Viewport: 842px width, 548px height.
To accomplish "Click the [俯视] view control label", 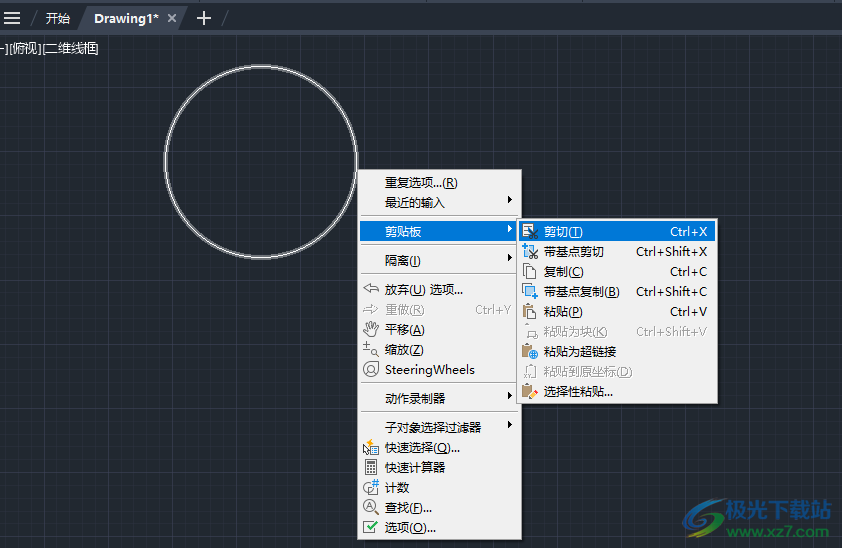I will coord(25,48).
